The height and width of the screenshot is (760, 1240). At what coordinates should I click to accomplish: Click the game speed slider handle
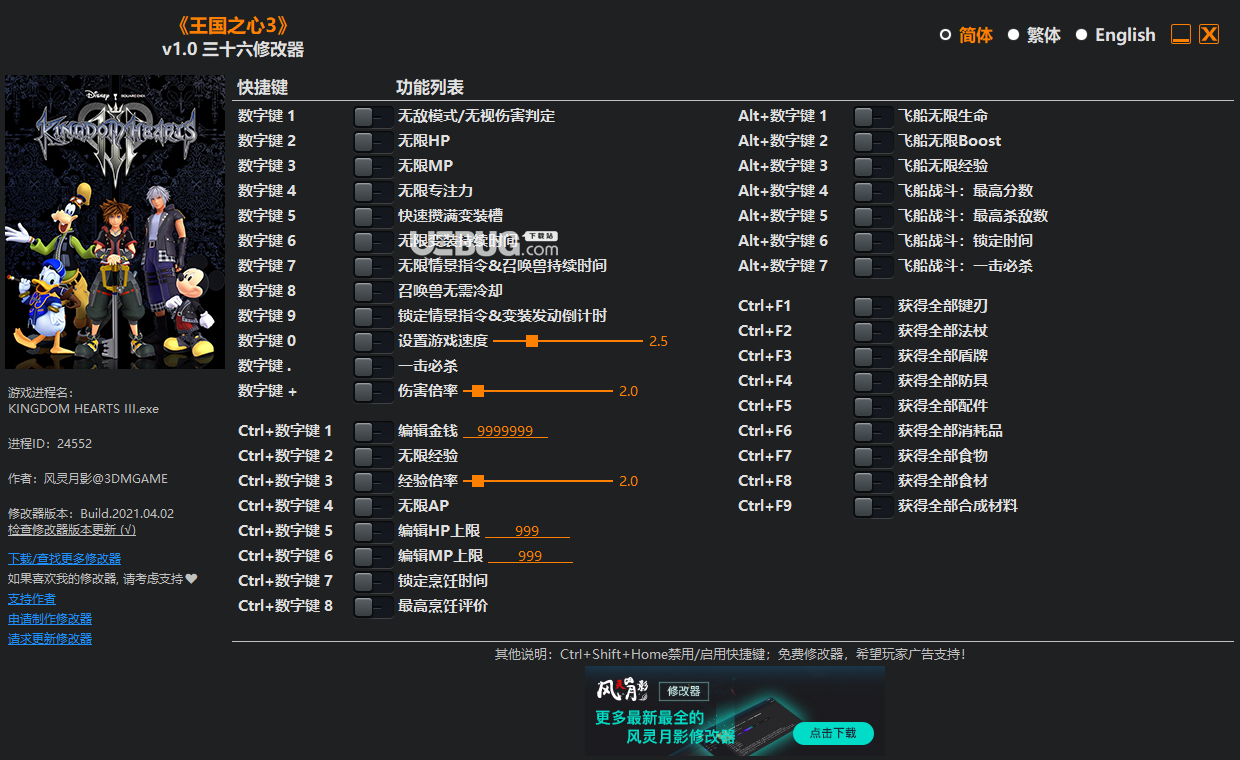click(x=532, y=341)
